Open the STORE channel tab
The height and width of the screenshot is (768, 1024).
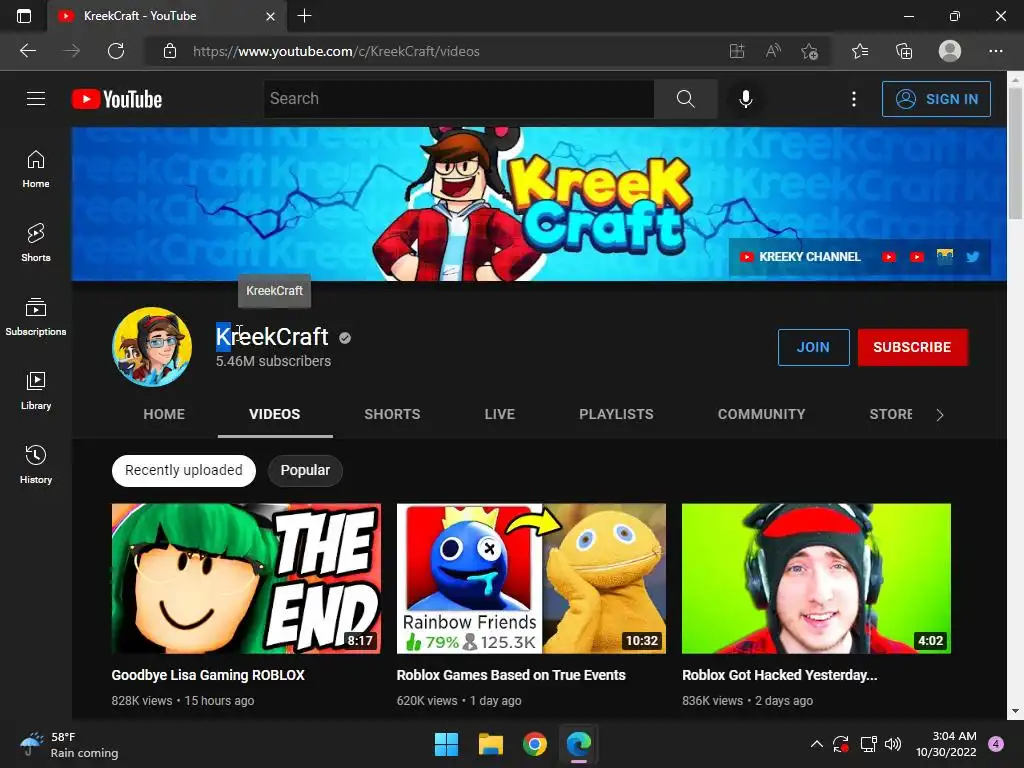point(891,414)
